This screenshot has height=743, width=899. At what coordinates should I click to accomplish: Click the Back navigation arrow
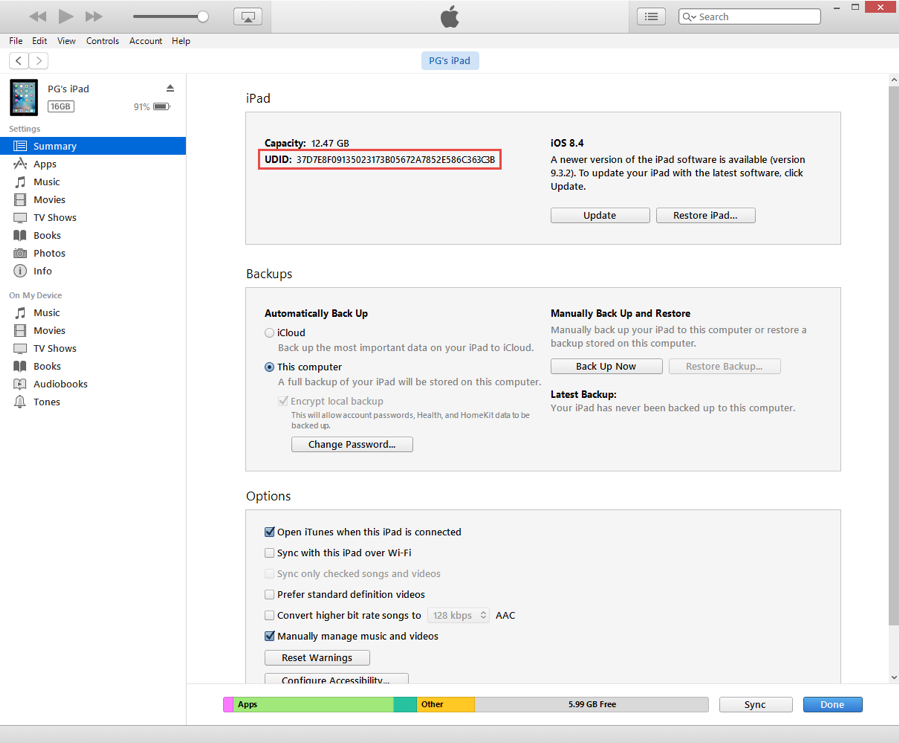tap(19, 61)
